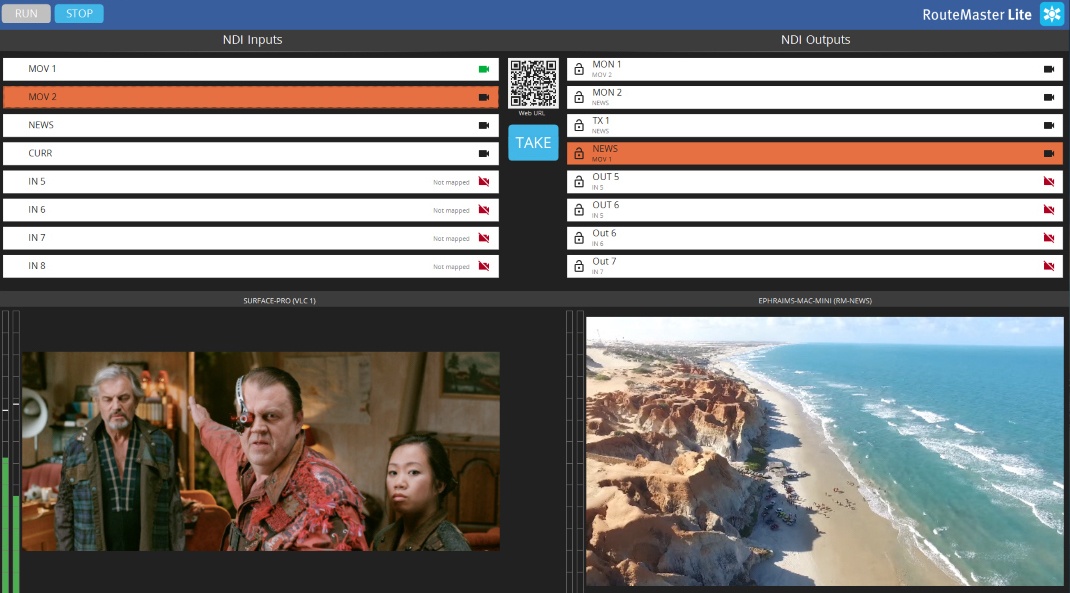Click the STOP button
This screenshot has height=593, width=1070.
point(79,14)
